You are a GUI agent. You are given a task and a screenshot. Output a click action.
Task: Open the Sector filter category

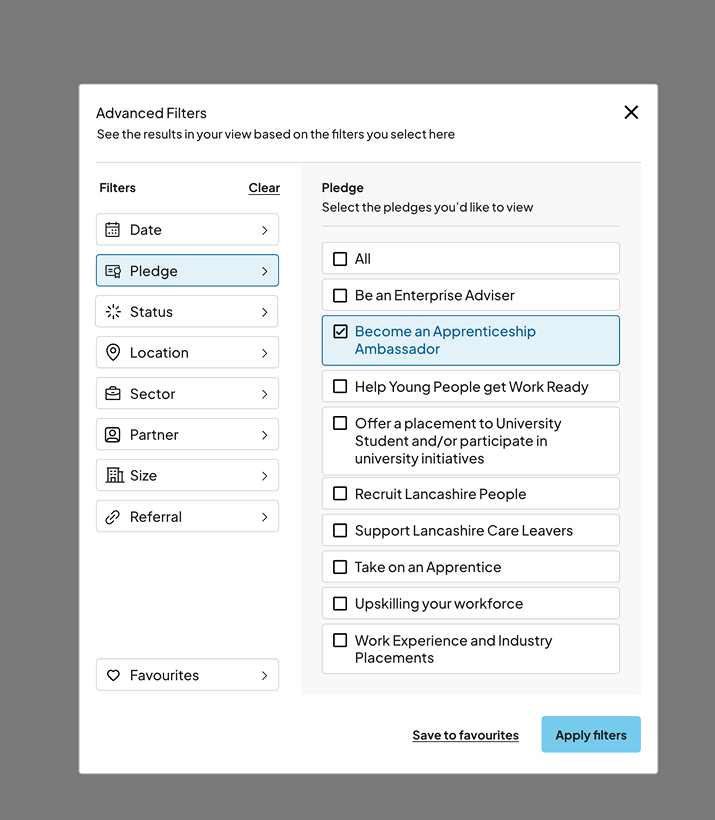point(187,394)
